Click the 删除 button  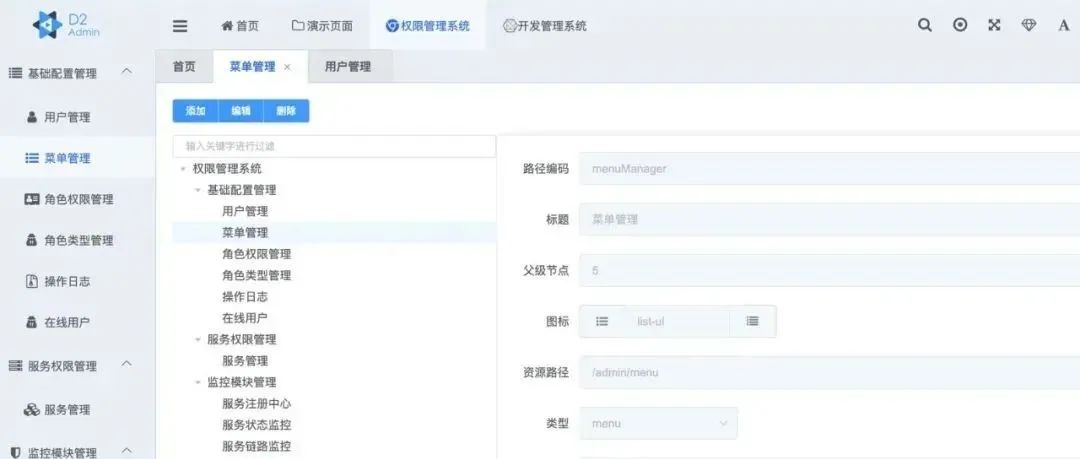[x=287, y=111]
